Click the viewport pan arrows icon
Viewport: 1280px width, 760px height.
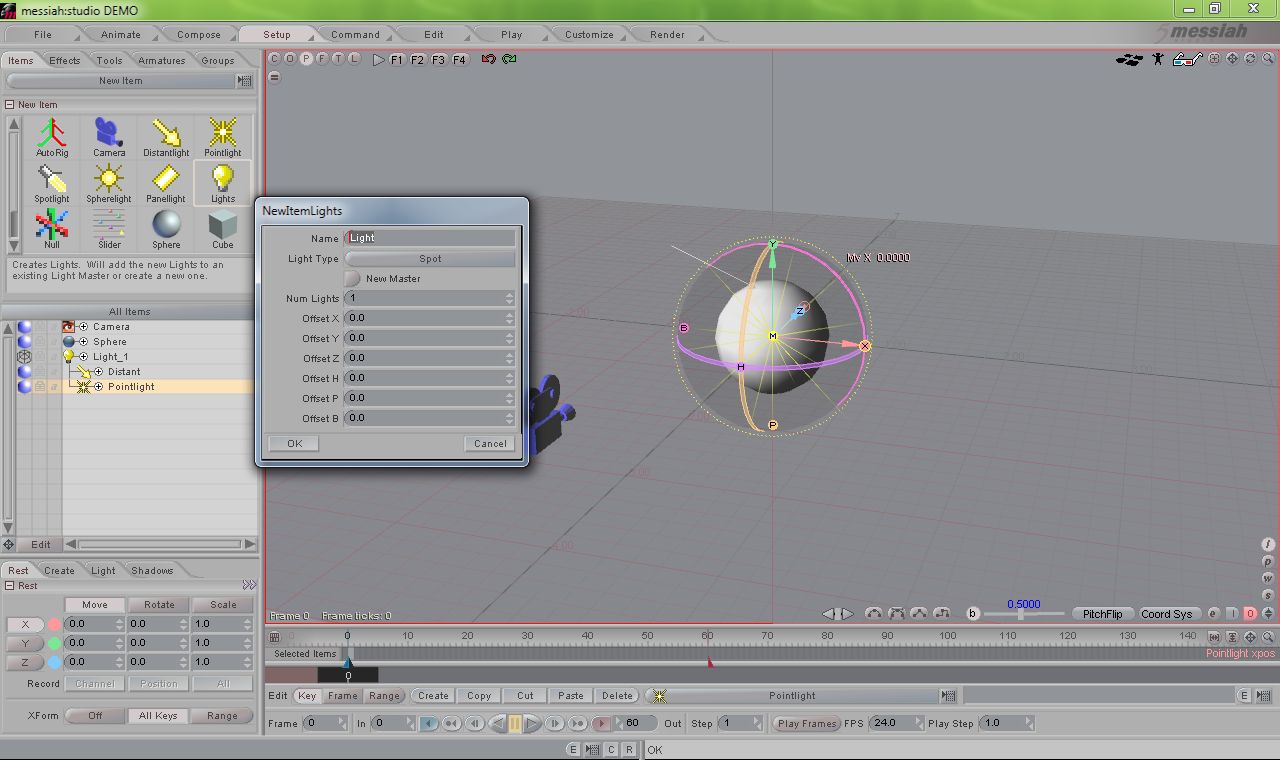tap(1232, 59)
